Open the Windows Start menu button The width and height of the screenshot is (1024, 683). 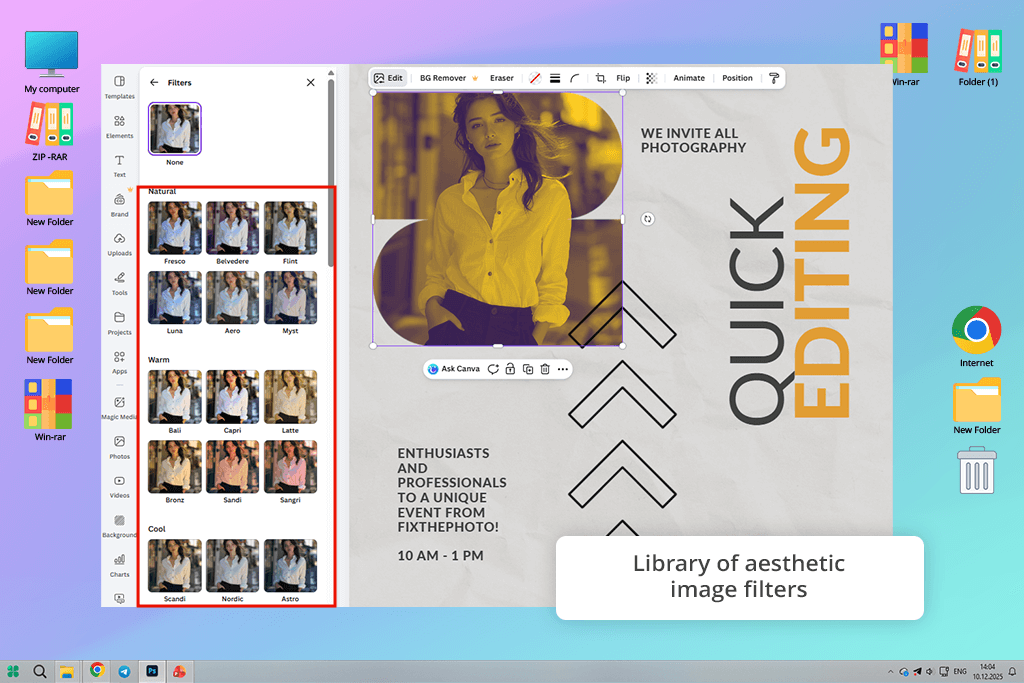(13, 671)
